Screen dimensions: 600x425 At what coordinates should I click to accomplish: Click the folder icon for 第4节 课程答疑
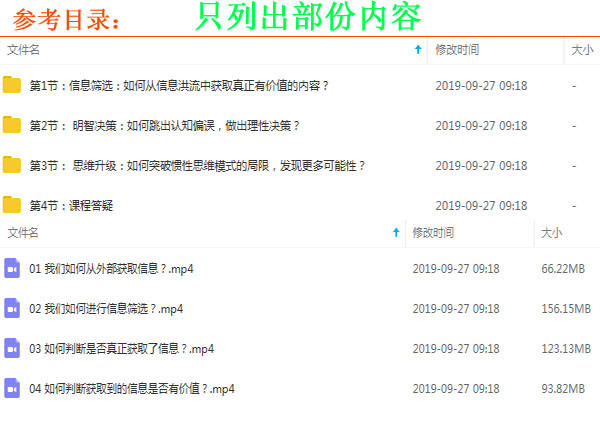pyautogui.click(x=12, y=205)
